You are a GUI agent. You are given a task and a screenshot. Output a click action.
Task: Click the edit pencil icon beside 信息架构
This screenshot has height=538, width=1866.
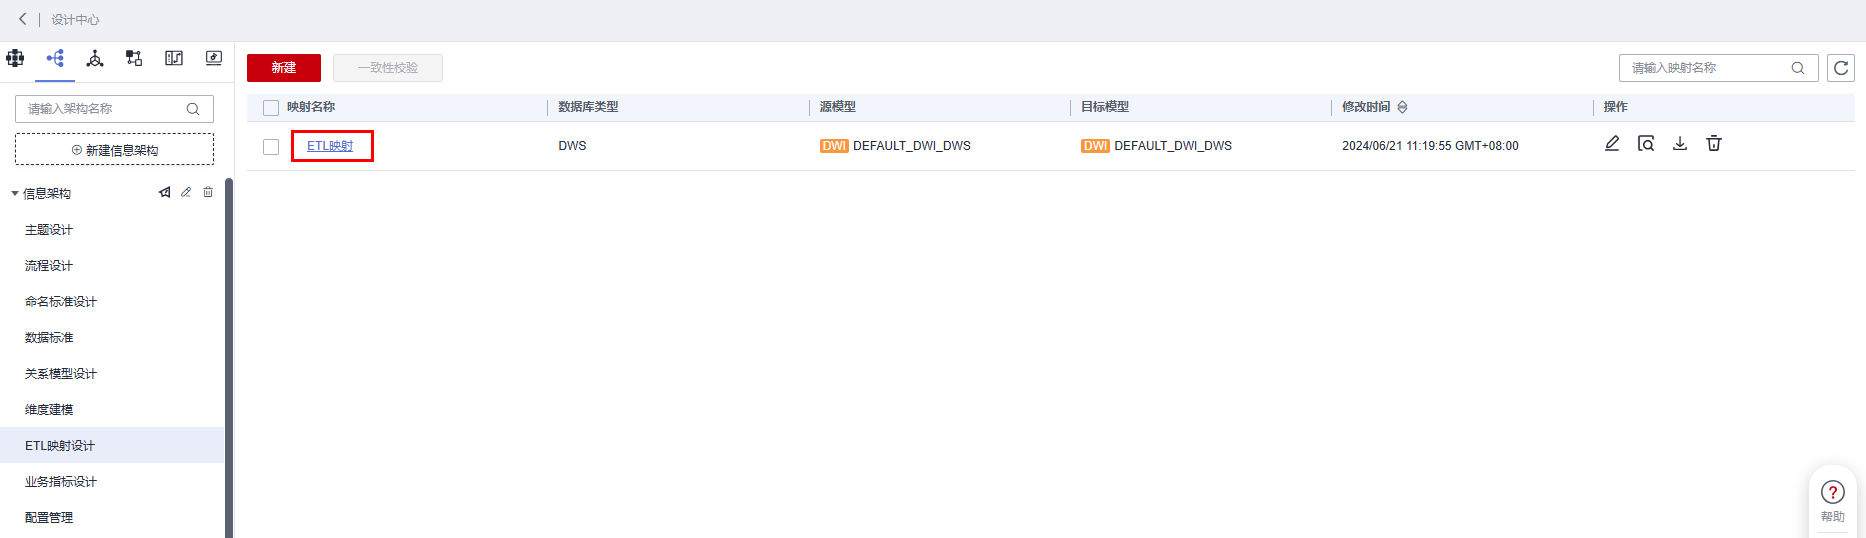coord(186,192)
